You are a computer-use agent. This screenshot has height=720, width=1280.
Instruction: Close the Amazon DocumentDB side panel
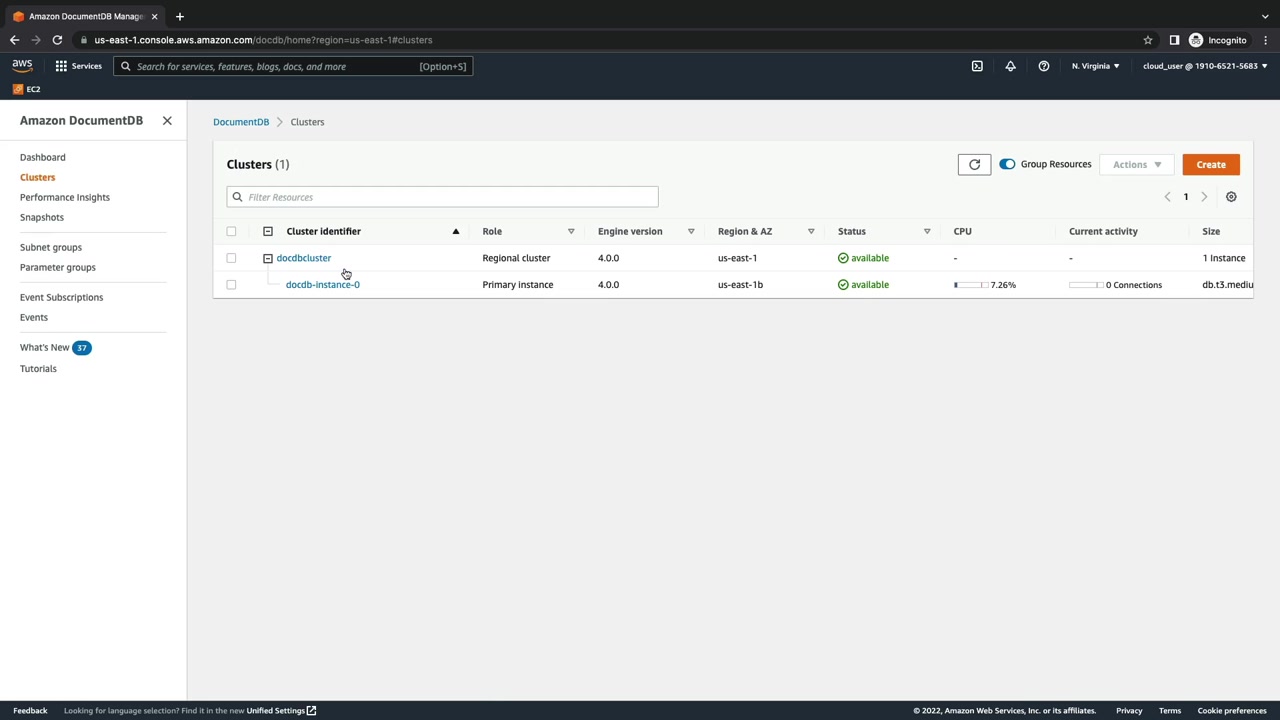(x=167, y=120)
